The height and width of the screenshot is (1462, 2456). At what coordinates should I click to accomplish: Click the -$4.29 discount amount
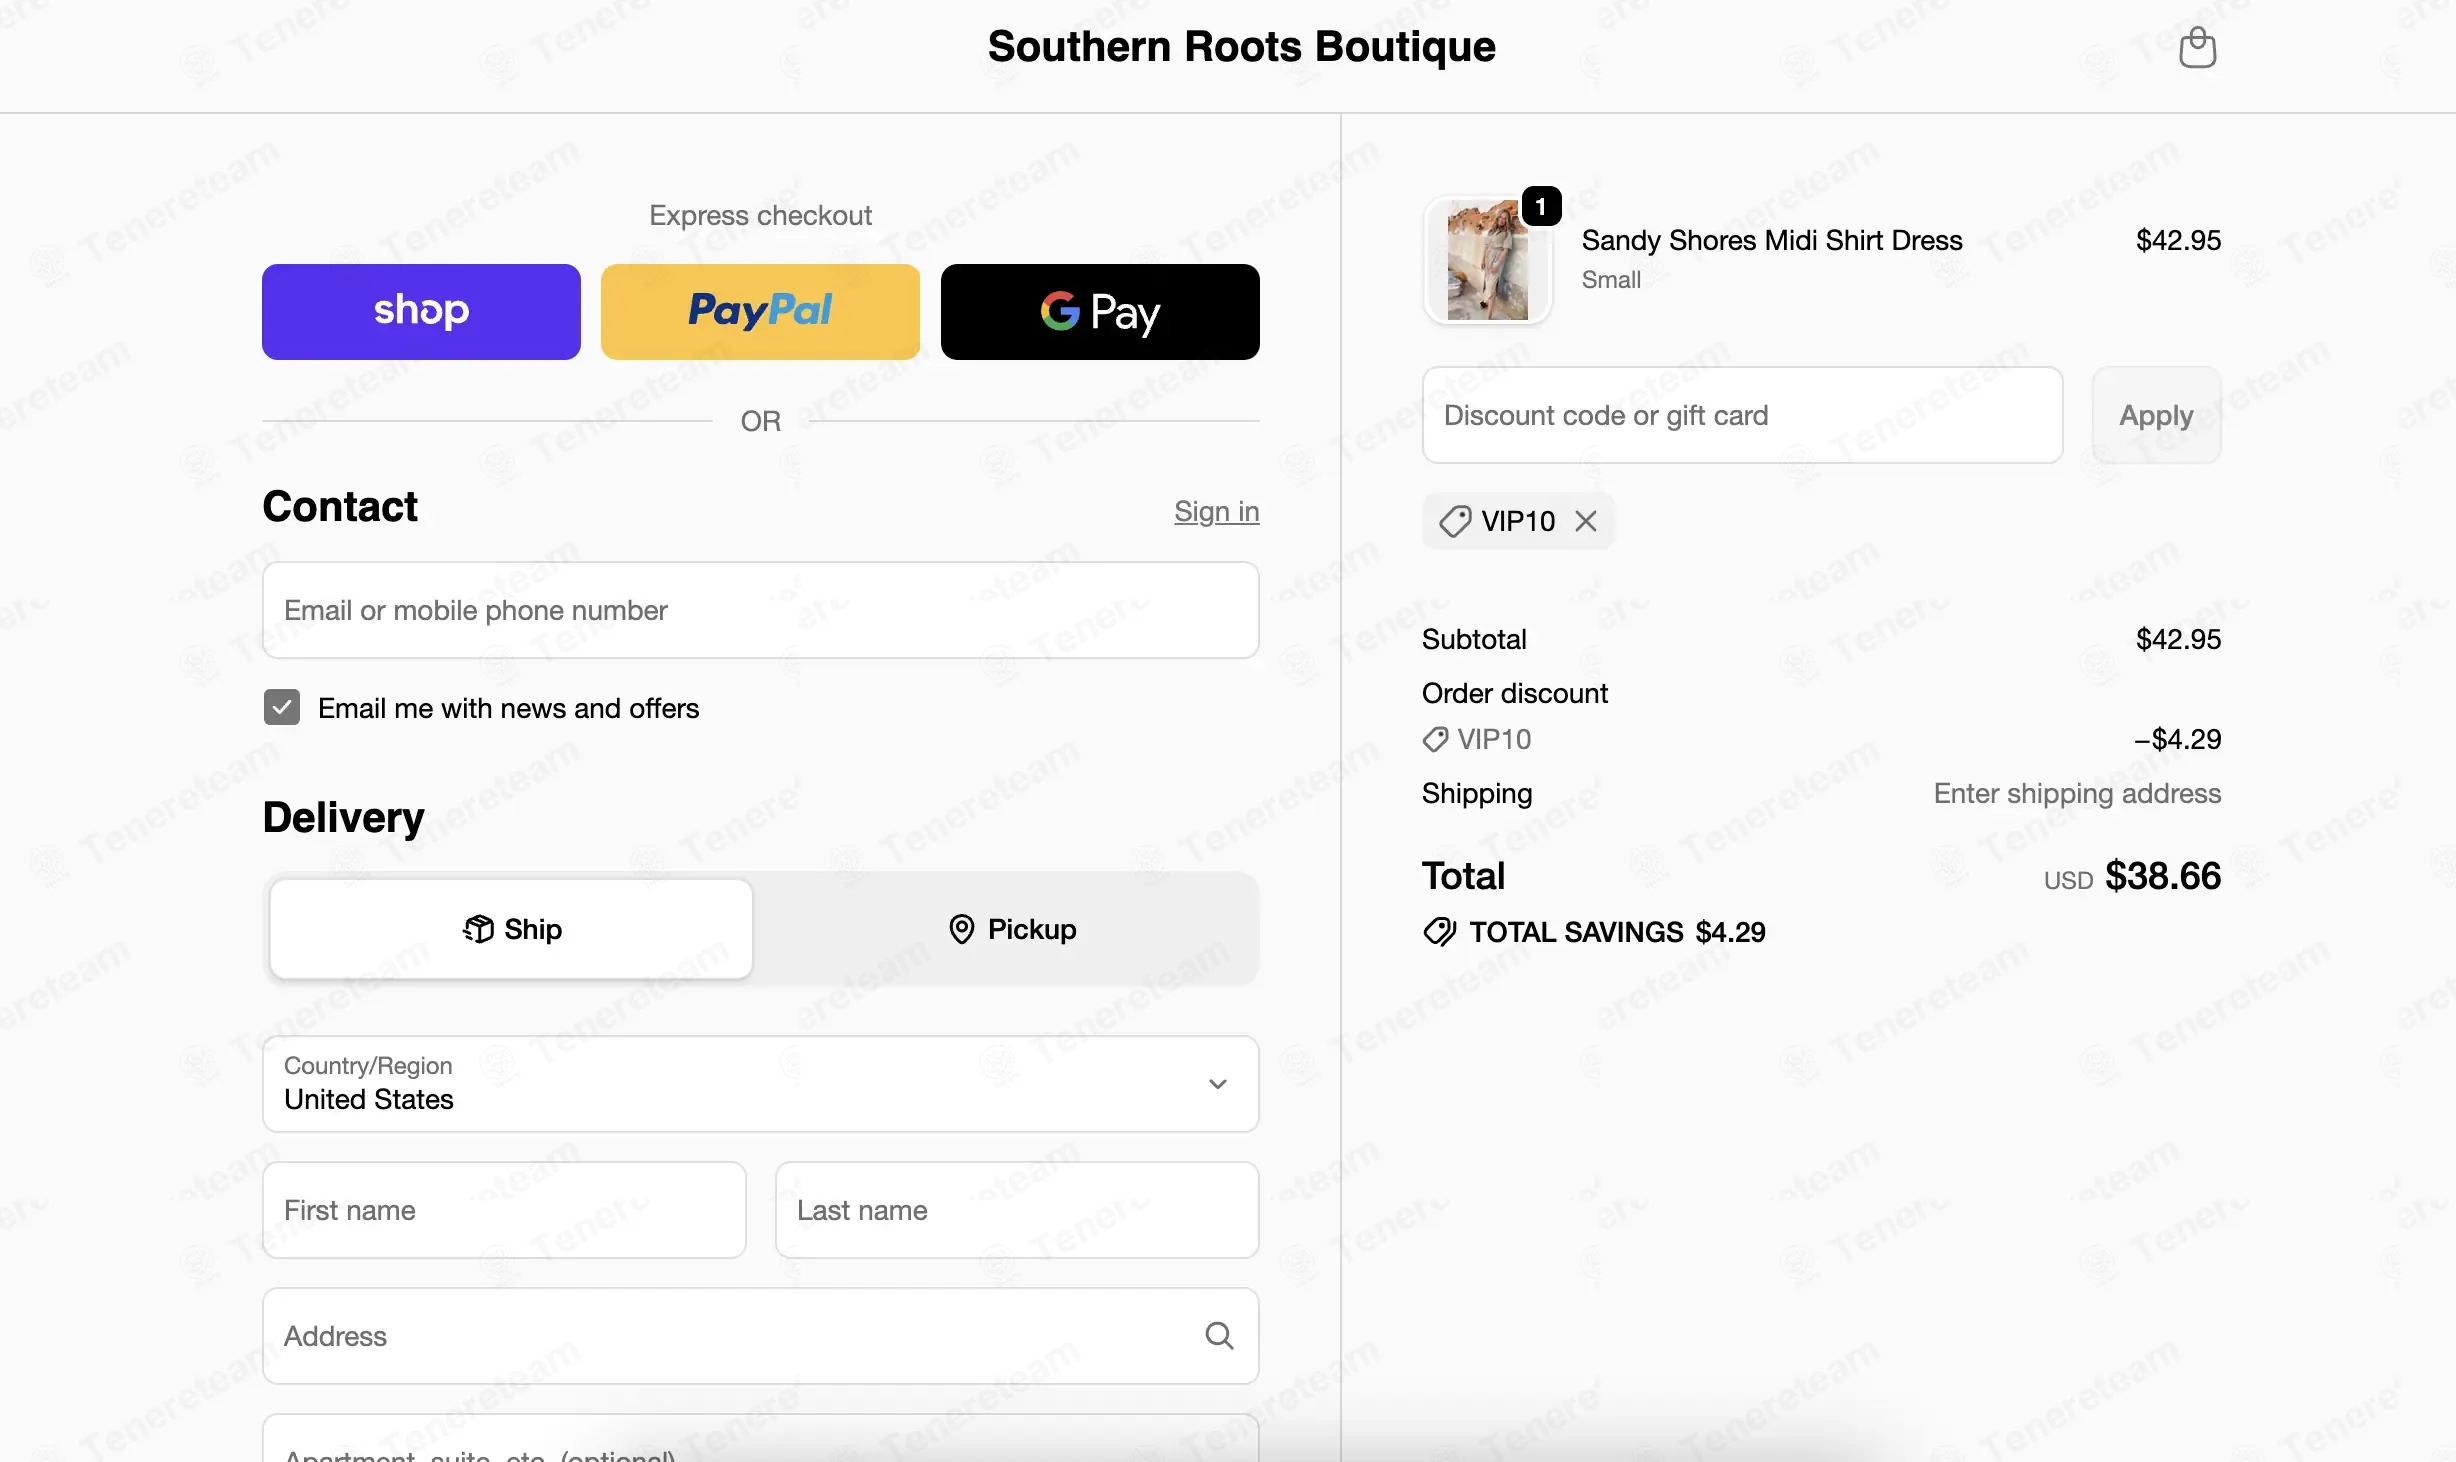[2177, 739]
